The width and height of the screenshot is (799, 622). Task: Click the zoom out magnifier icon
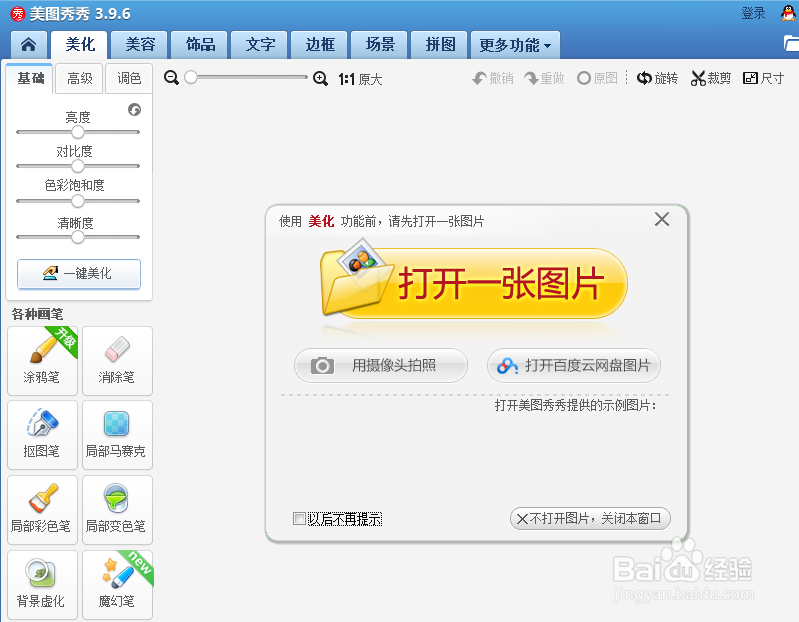[171, 78]
